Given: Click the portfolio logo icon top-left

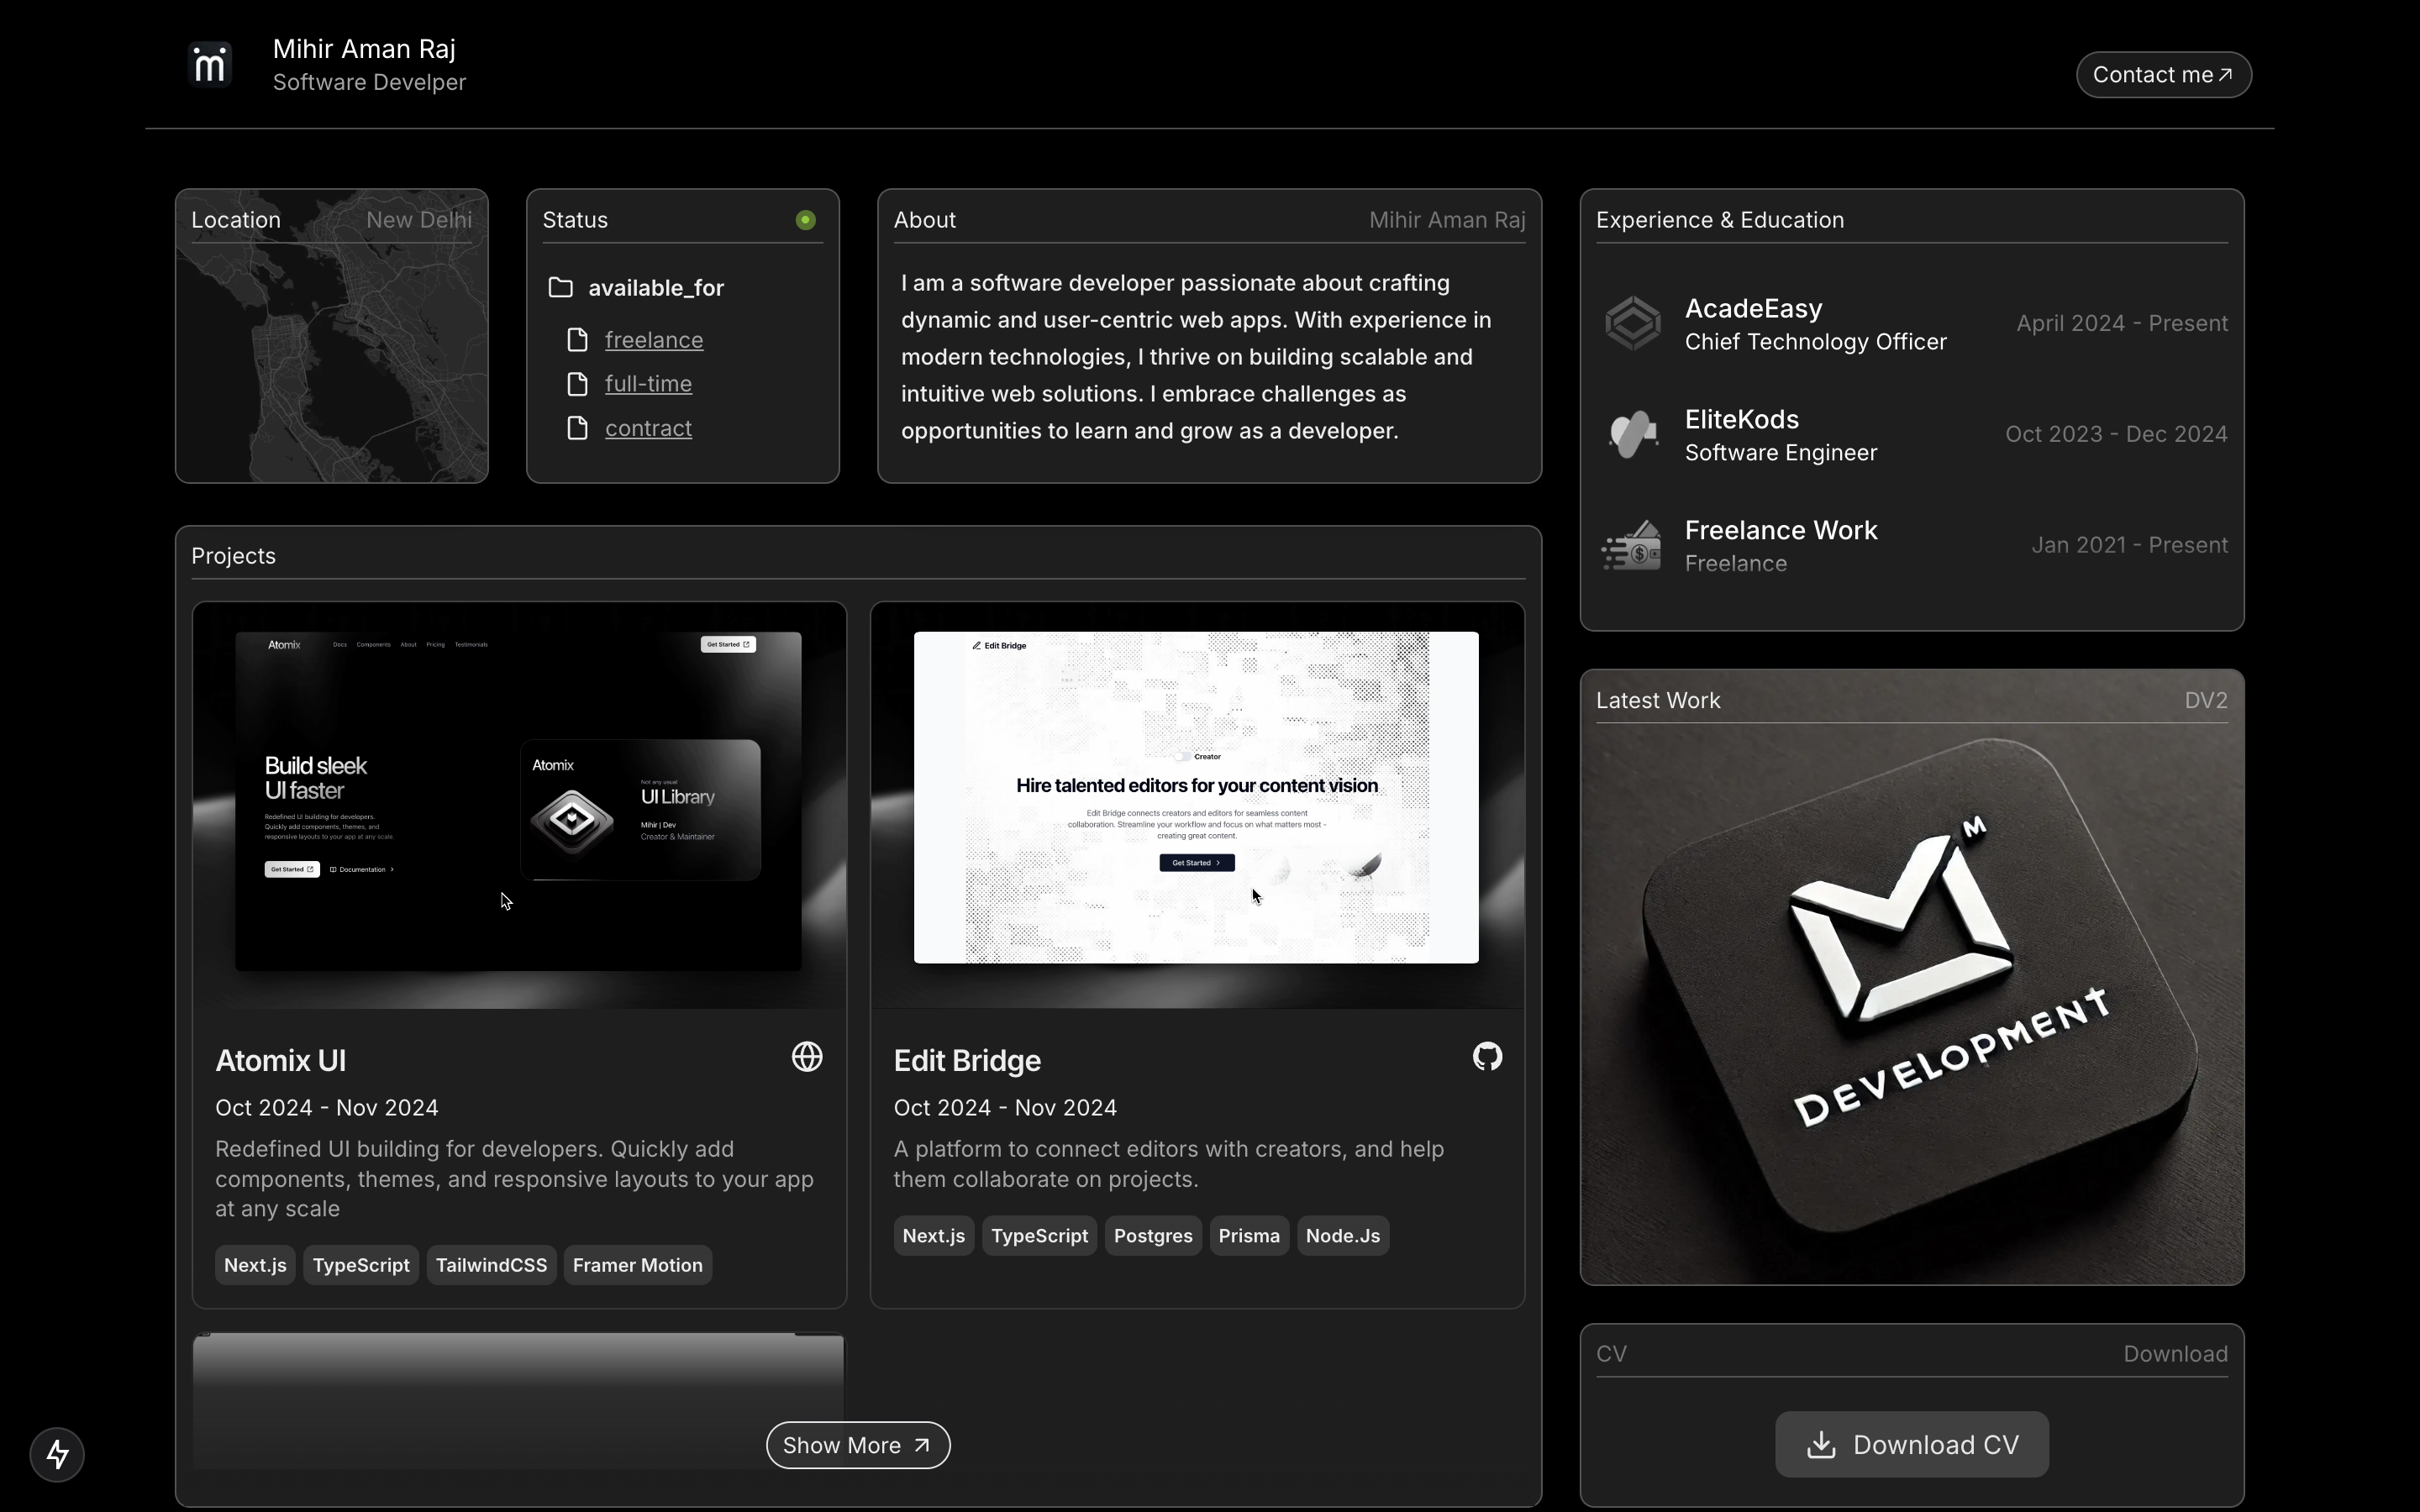Looking at the screenshot, I should pos(209,63).
